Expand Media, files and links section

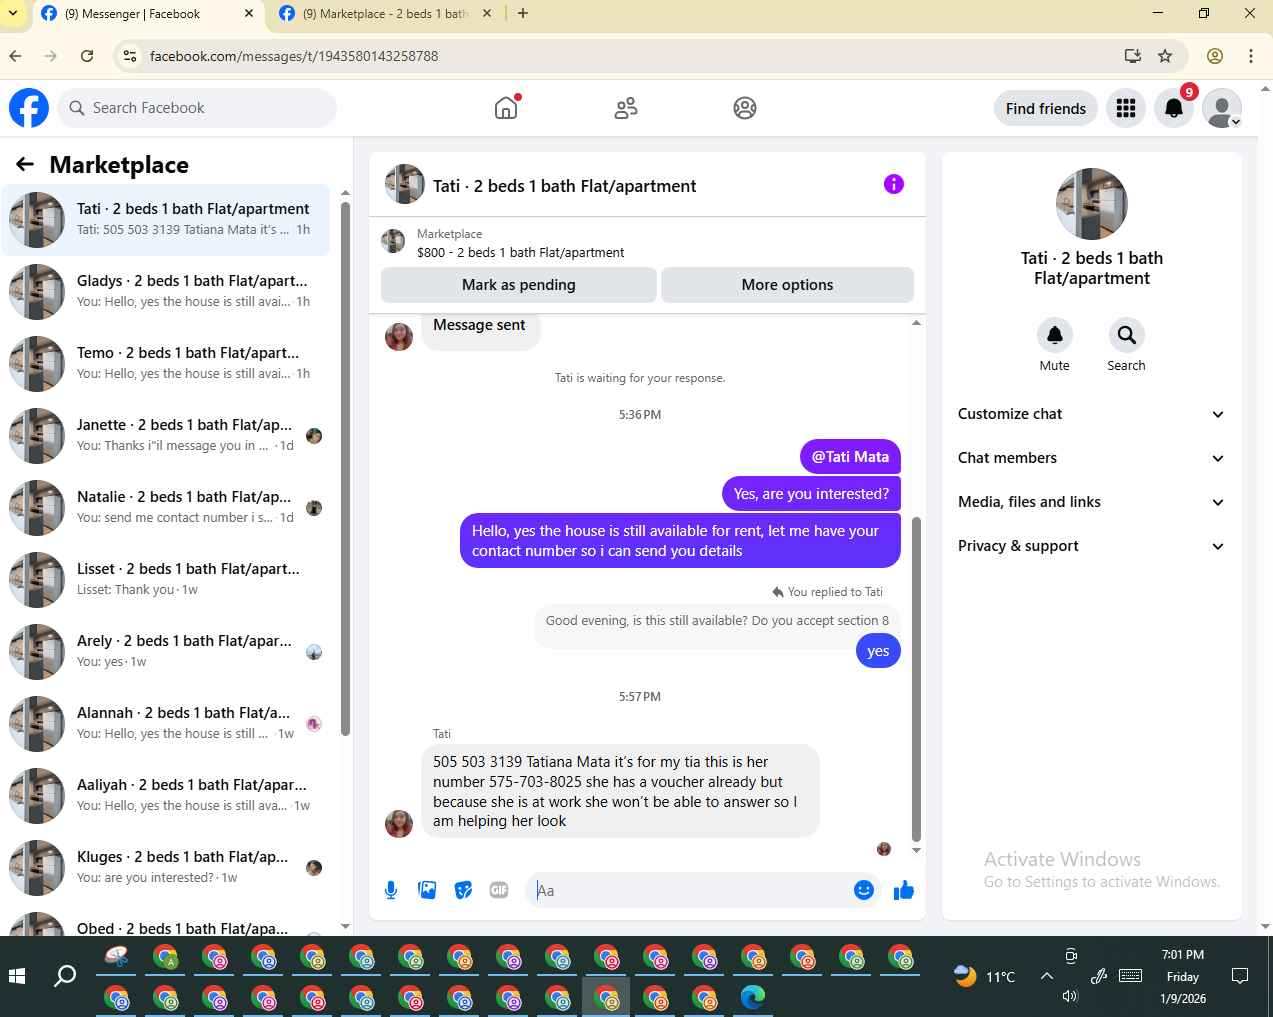click(x=1091, y=502)
